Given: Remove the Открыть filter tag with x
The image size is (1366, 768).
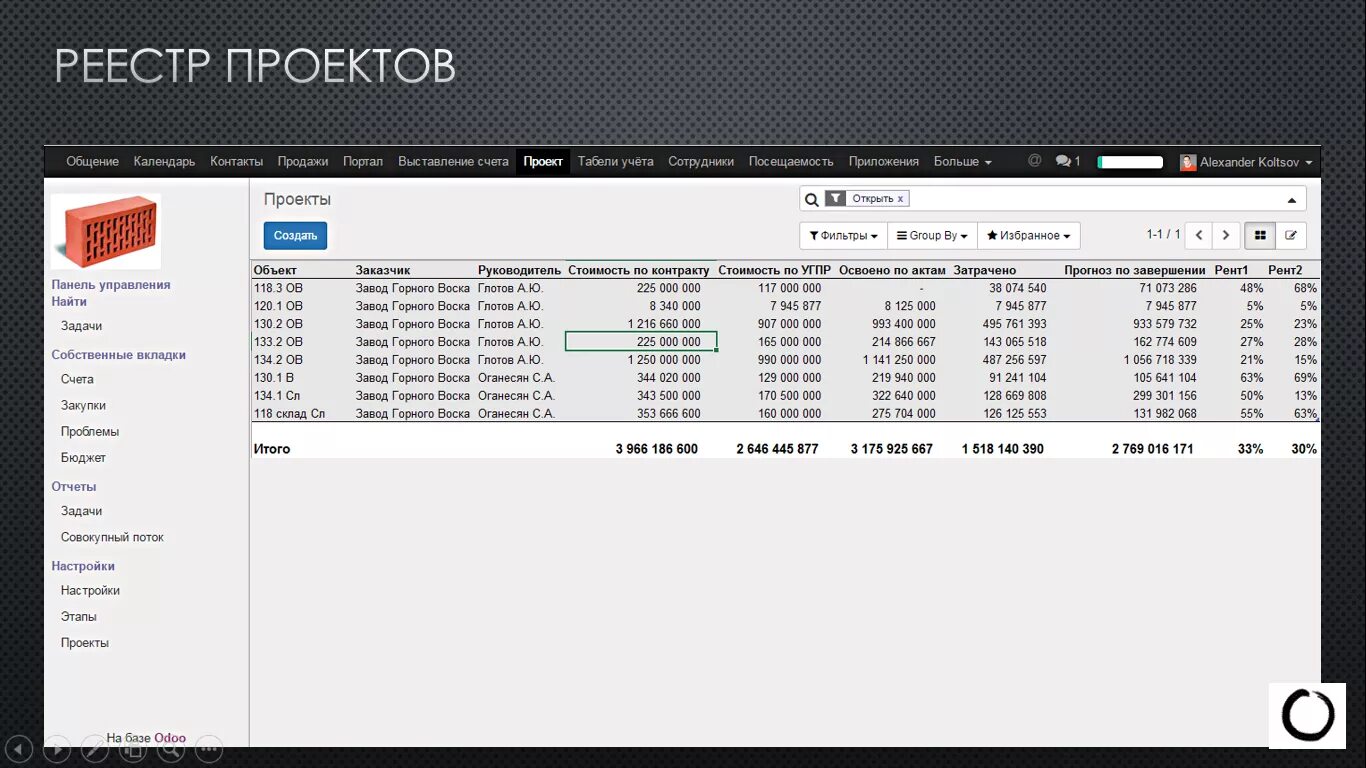Looking at the screenshot, I should click(x=900, y=199).
